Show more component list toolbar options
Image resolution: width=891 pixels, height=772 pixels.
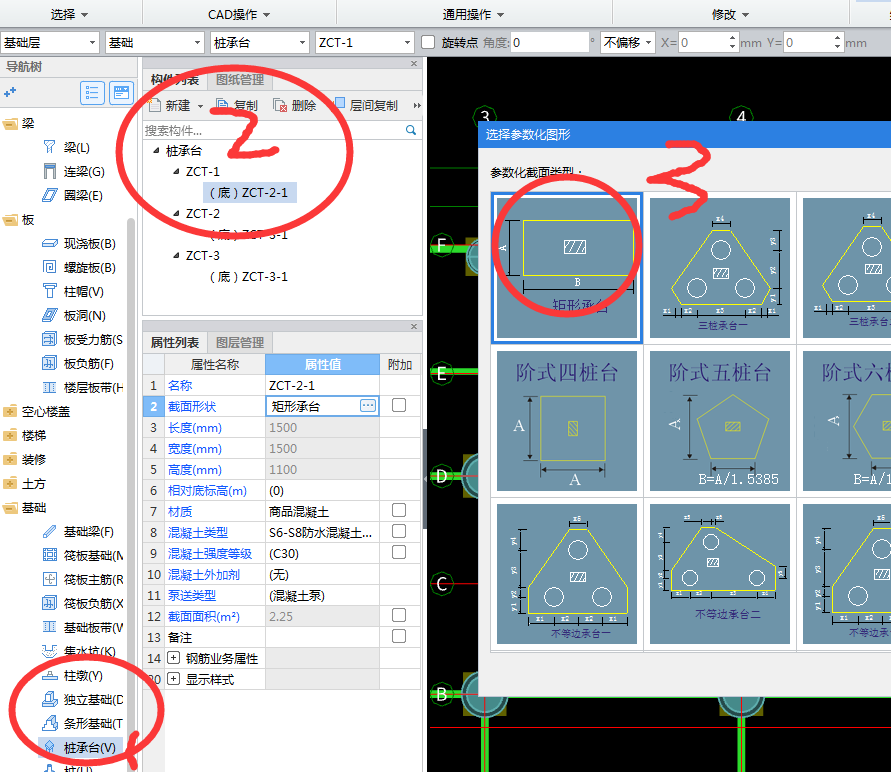tap(417, 105)
